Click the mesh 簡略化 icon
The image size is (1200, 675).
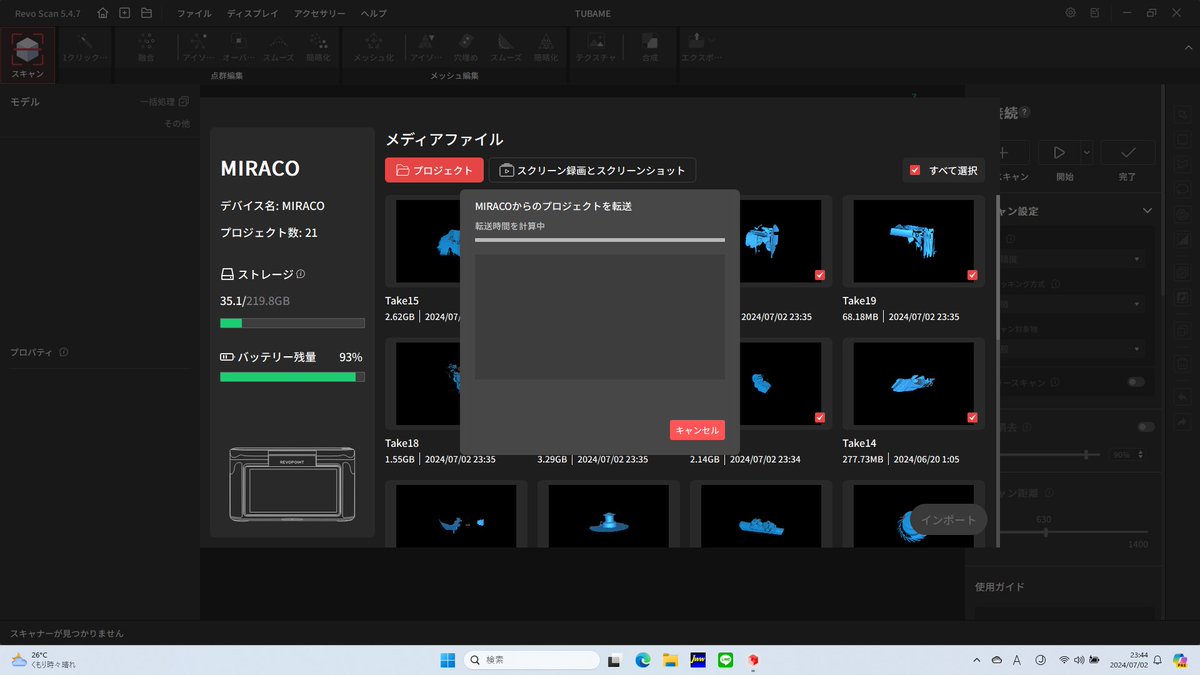[x=545, y=42]
